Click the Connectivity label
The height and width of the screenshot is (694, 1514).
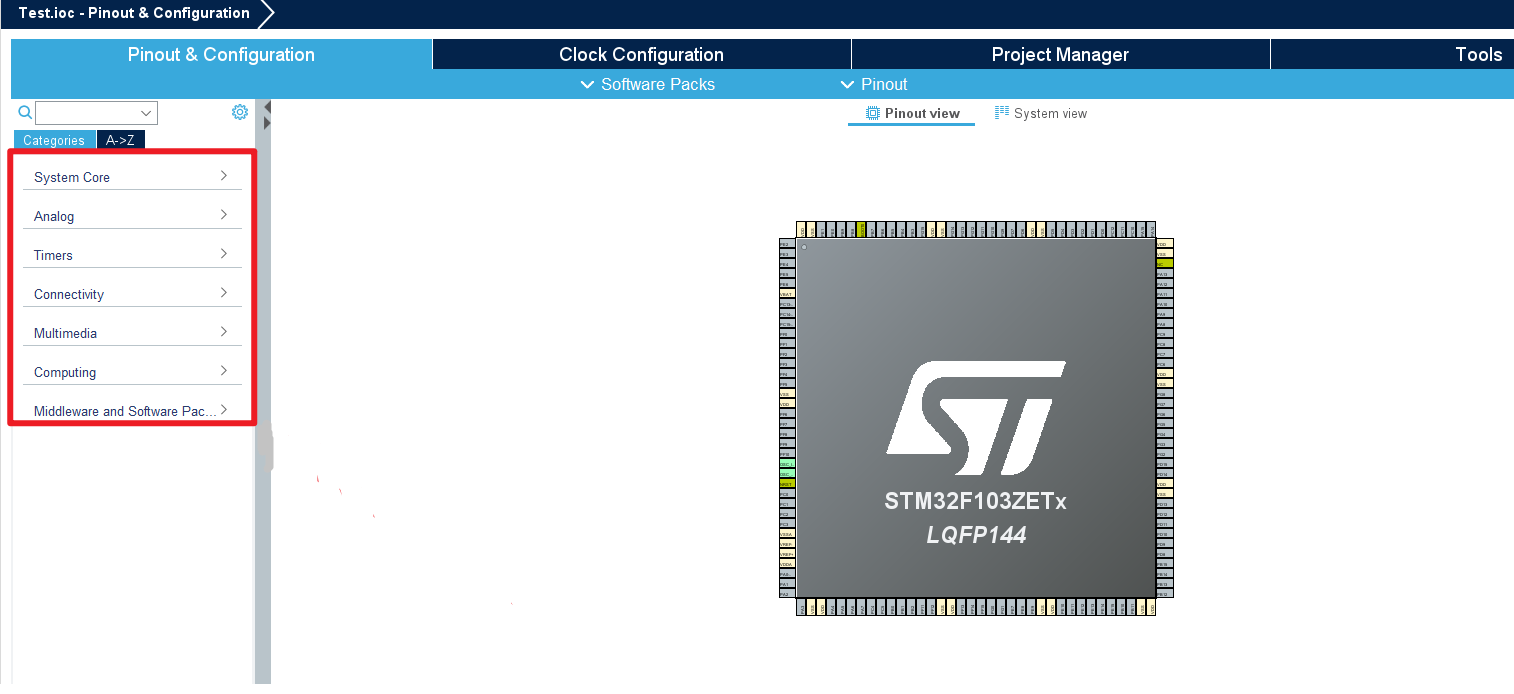(69, 294)
